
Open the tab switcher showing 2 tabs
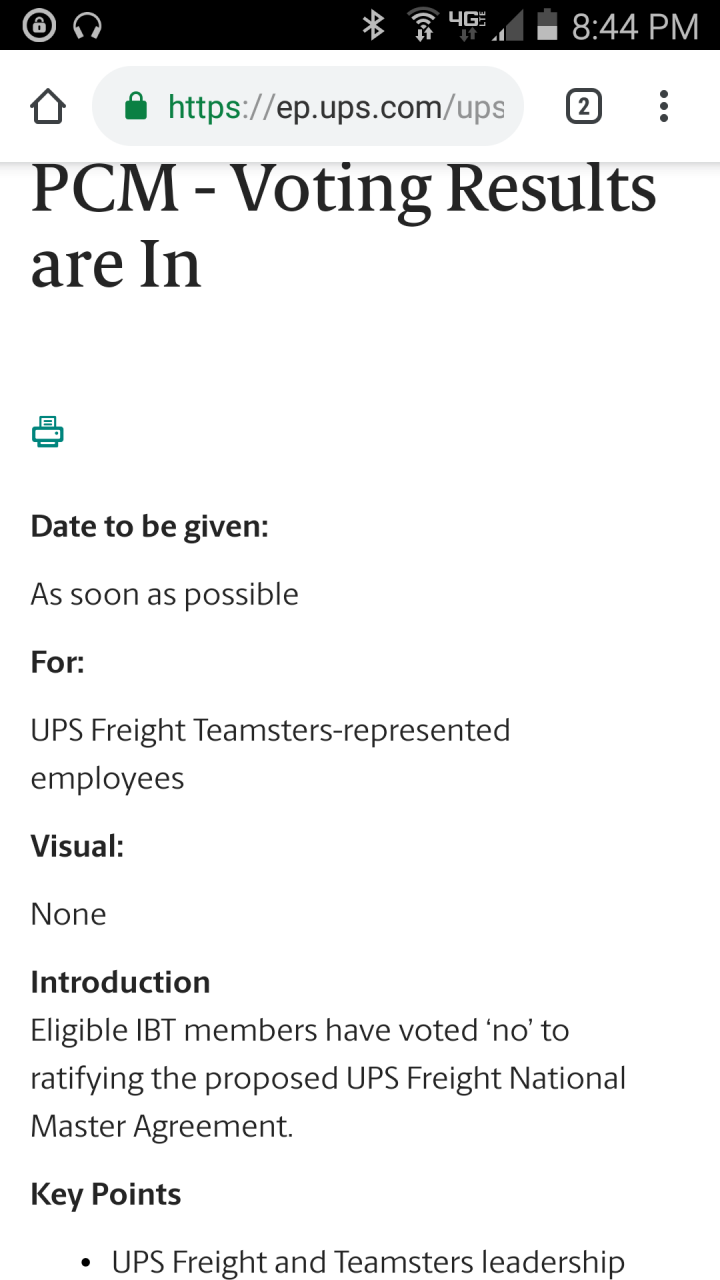coord(584,106)
